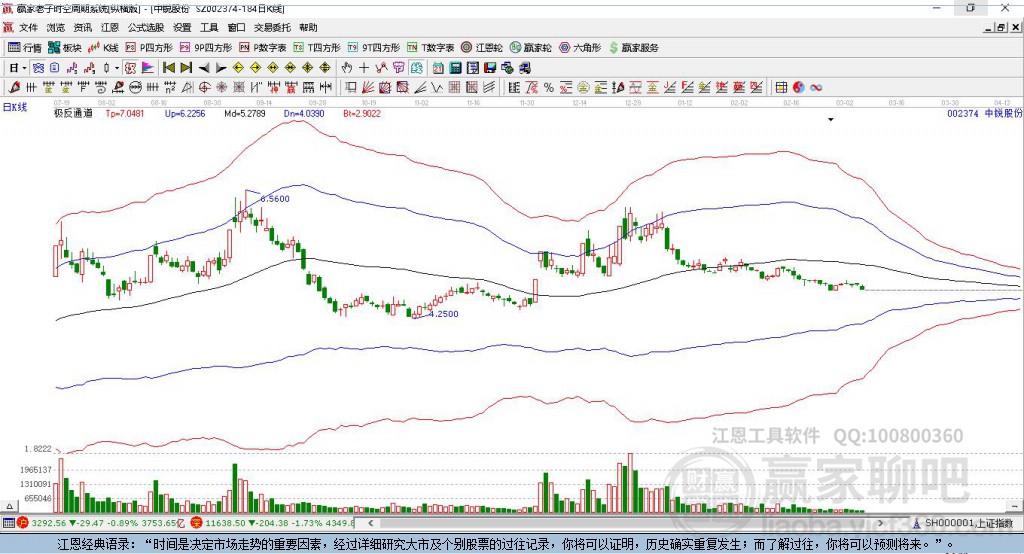This screenshot has height=554, width=1024.
Task: Open the P四方形 tool
Action: tap(149, 48)
